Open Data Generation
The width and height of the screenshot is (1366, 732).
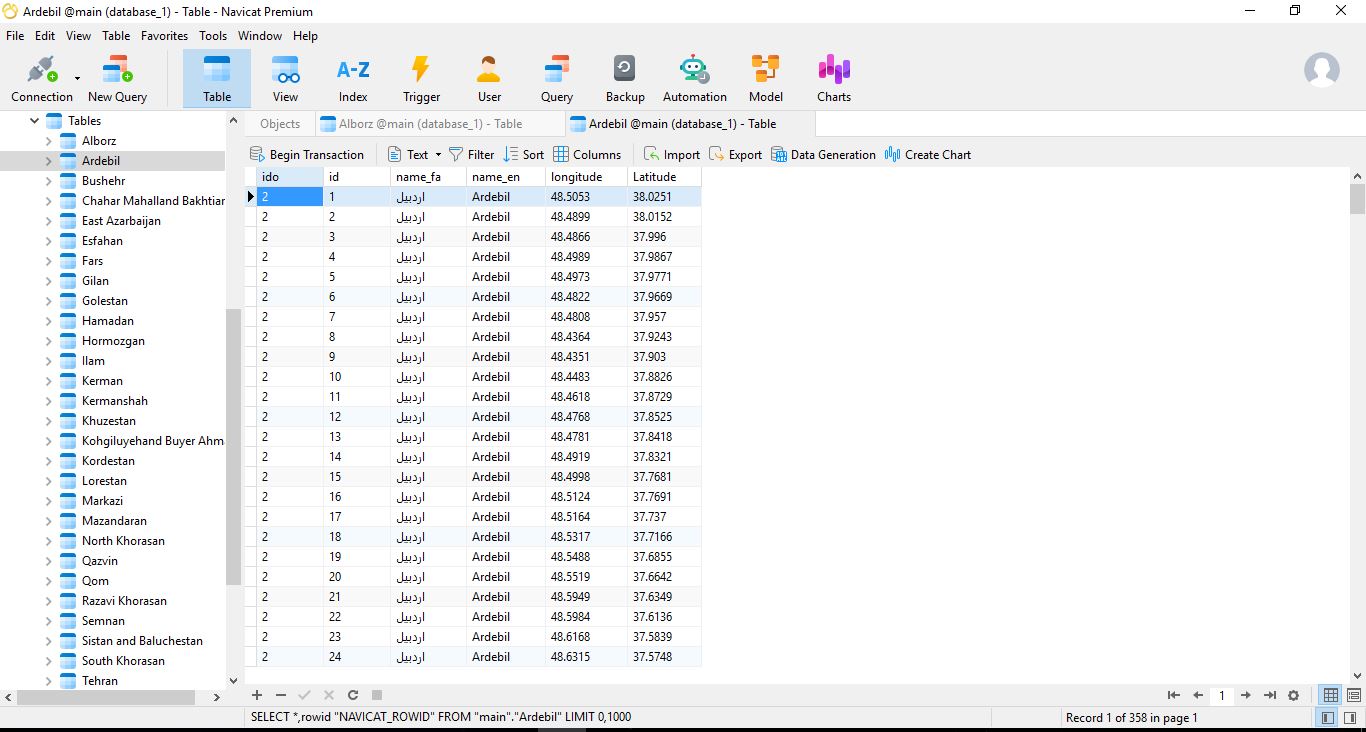[x=823, y=154]
